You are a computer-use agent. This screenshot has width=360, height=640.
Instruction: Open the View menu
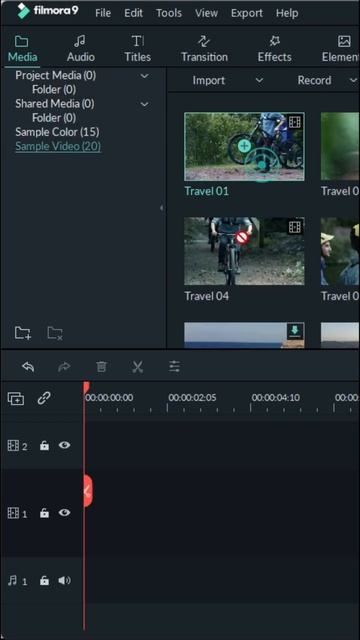(206, 13)
